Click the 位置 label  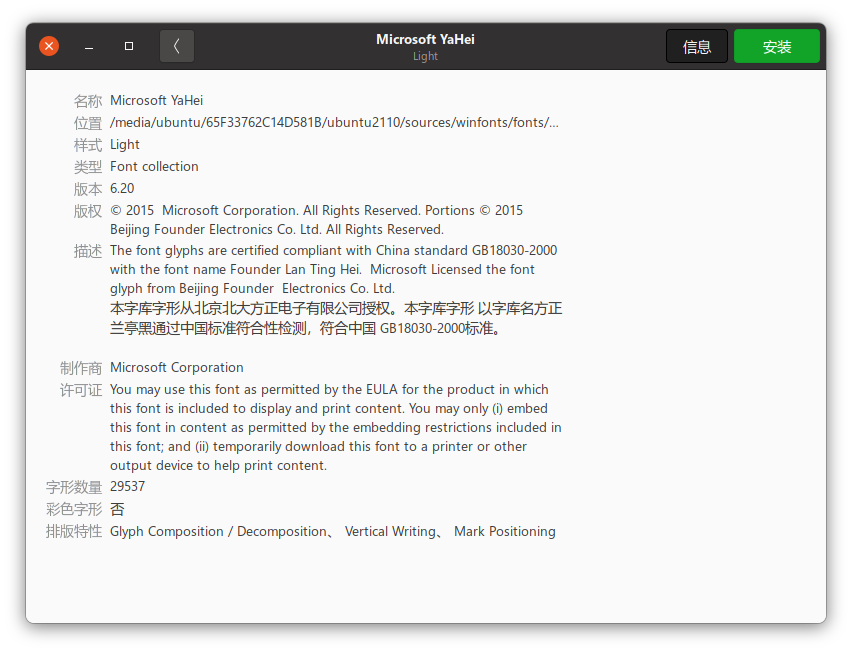pos(87,123)
